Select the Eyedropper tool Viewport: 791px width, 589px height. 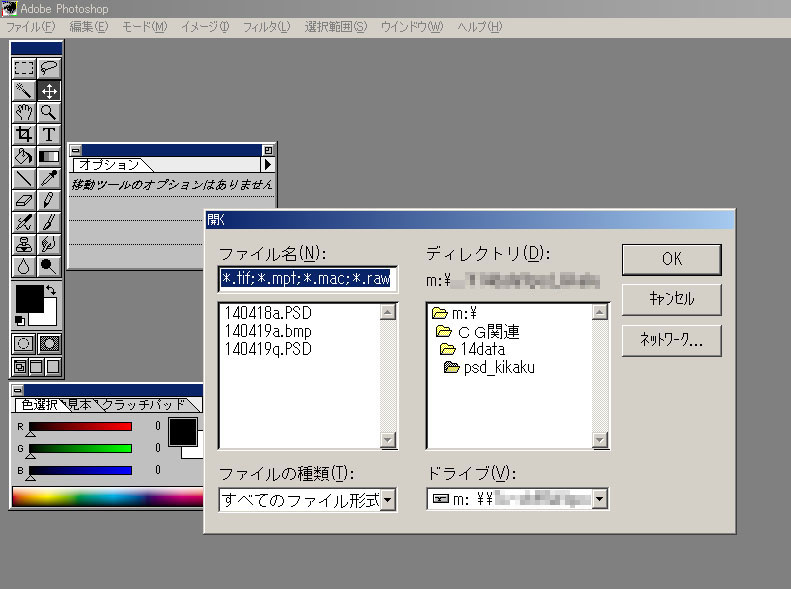[49, 179]
